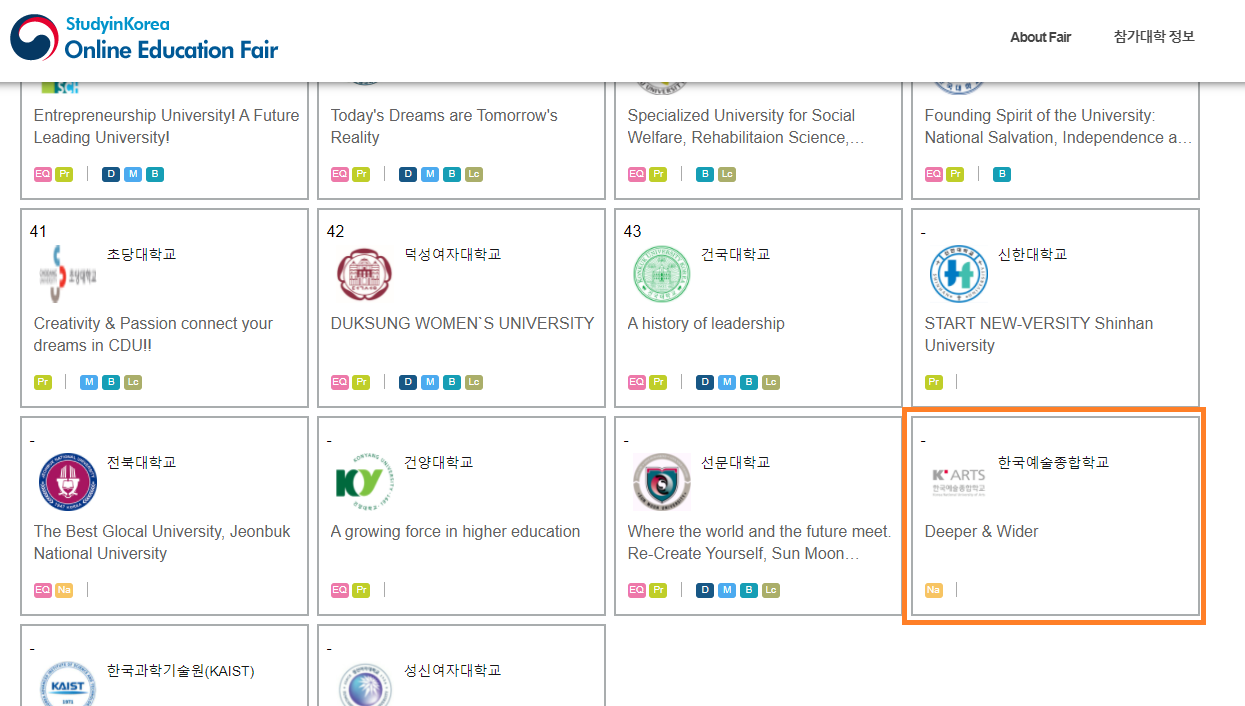1245x706 pixels.
Task: Click the K-ARTS logo
Action: tap(958, 482)
